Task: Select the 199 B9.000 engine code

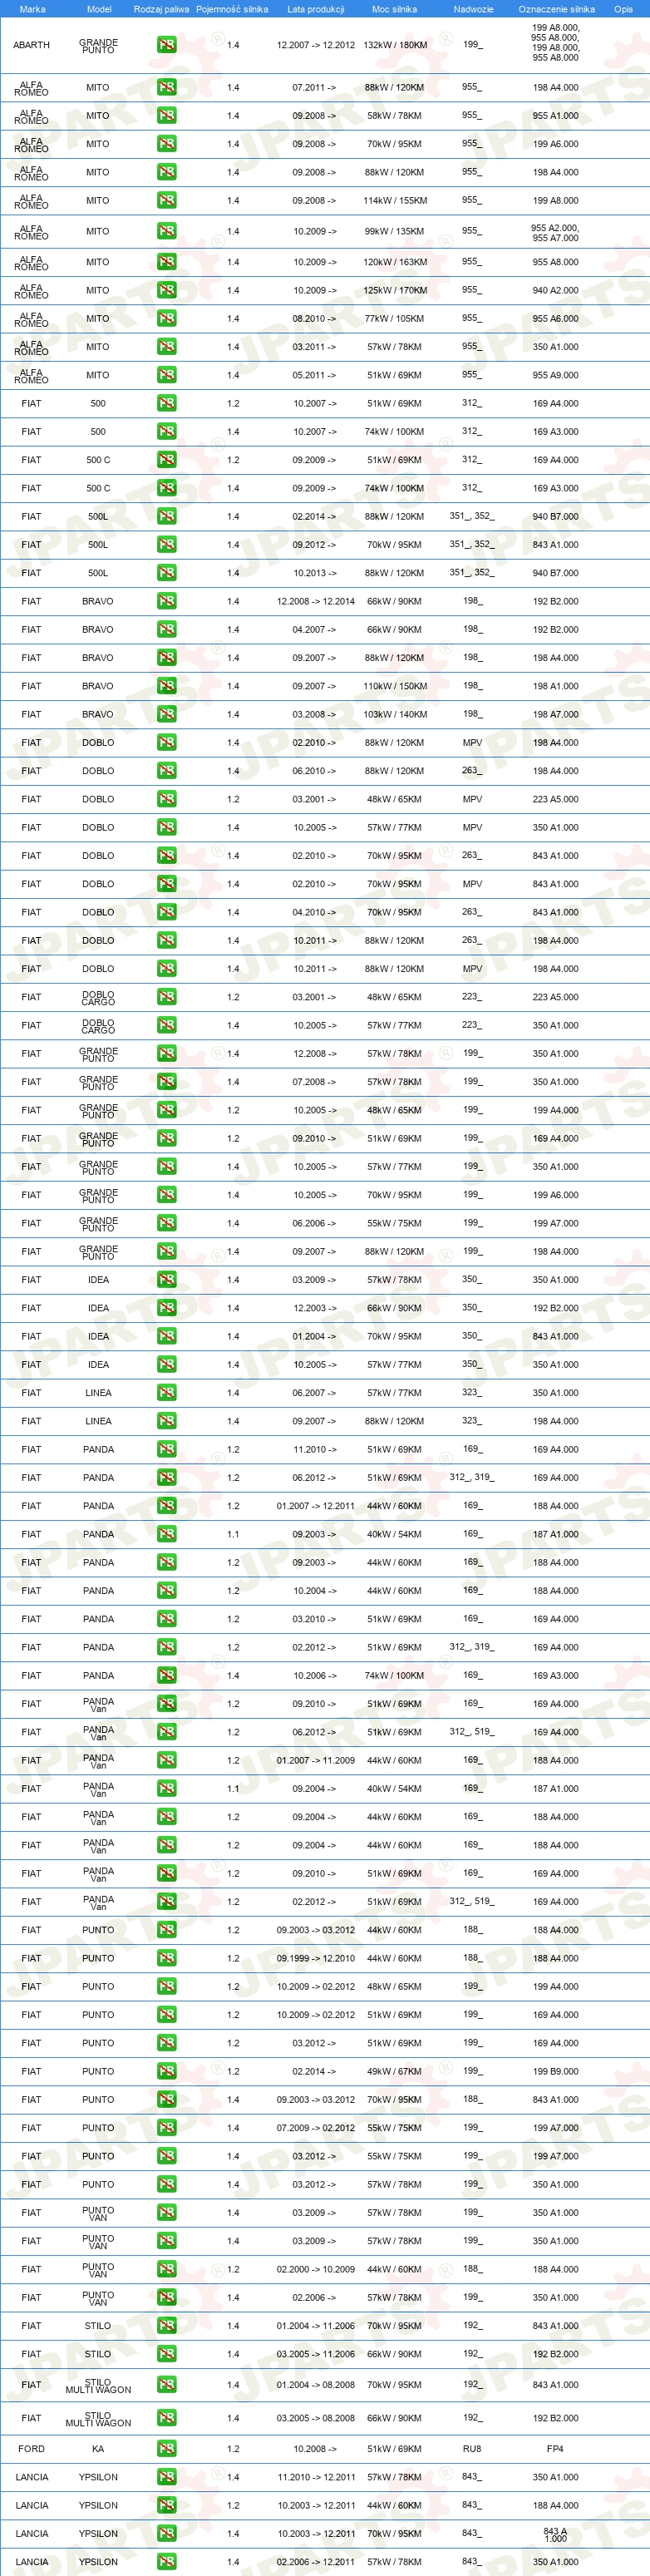Action: coord(555,2071)
